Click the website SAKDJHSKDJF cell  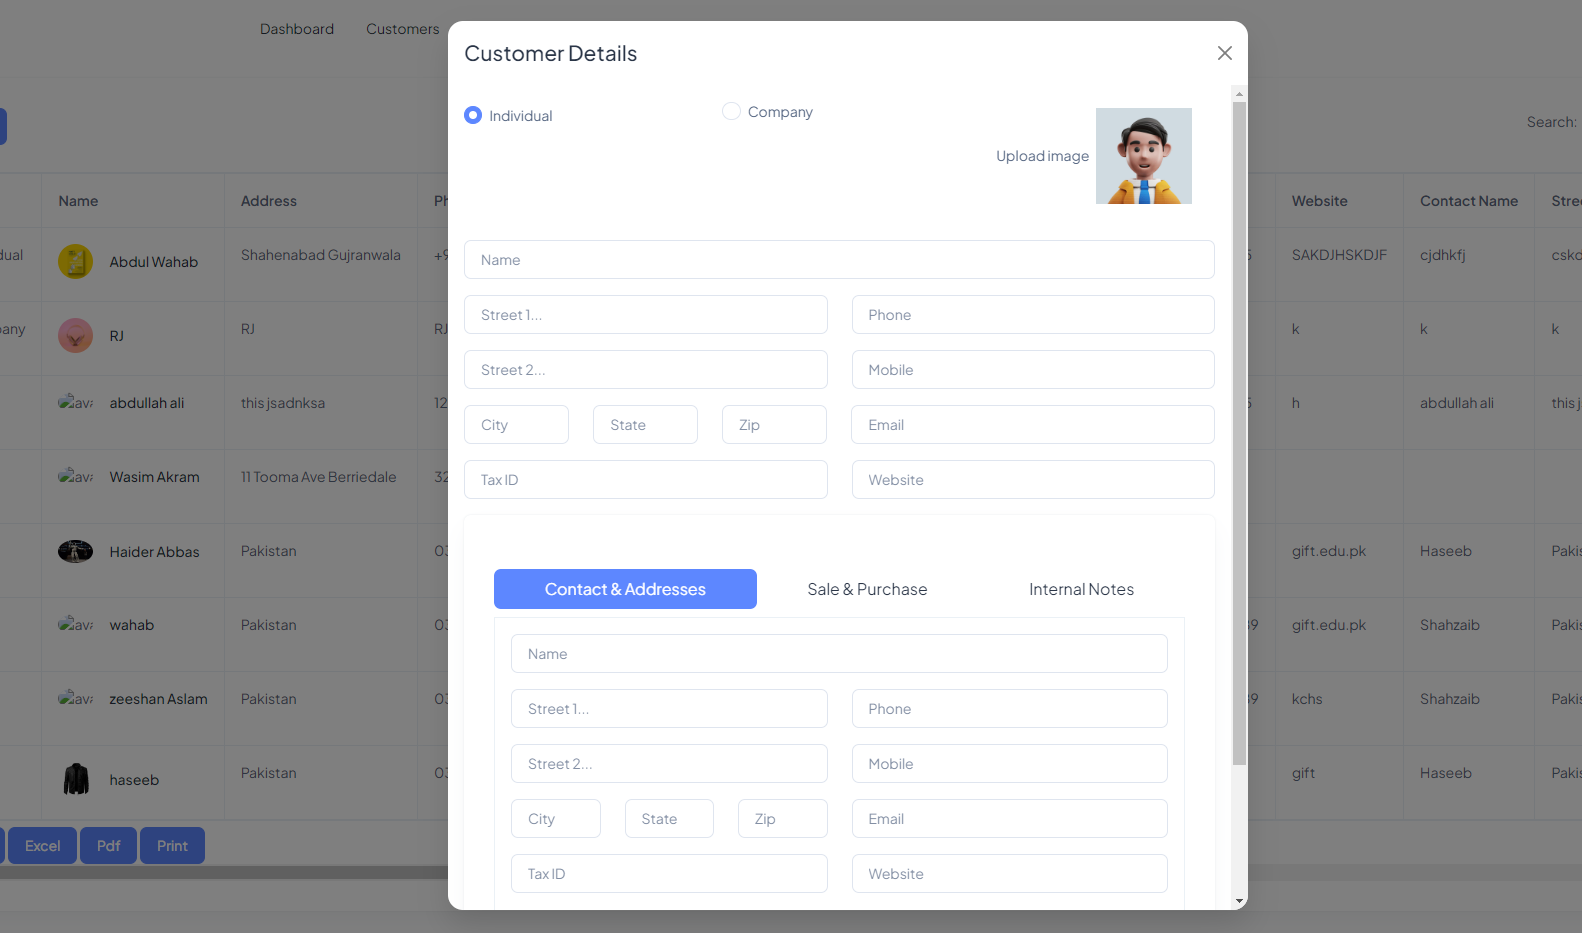1339,255
